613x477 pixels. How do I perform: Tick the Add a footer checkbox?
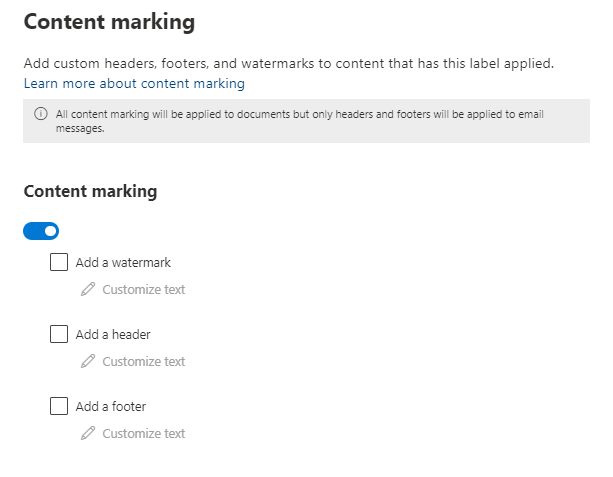59,406
